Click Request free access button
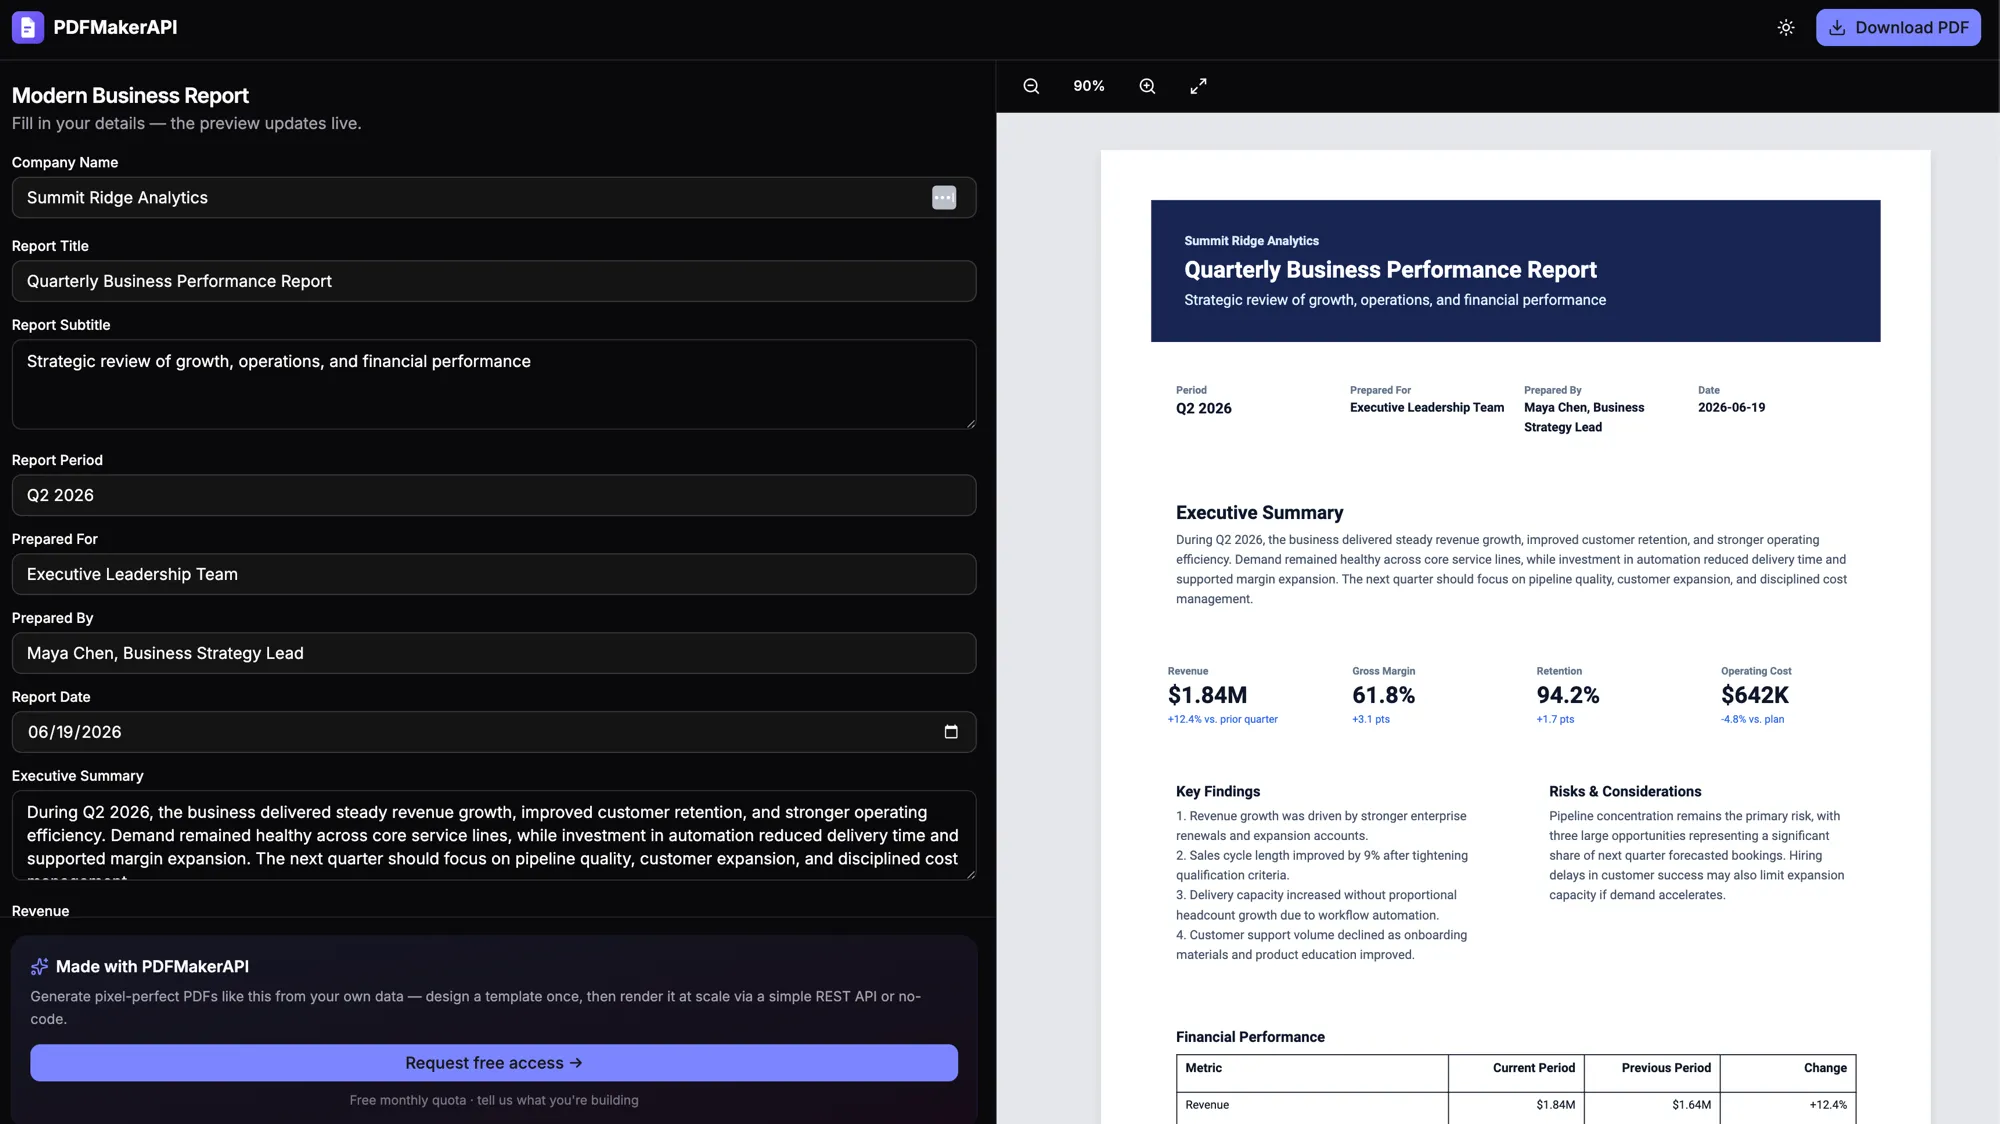The width and height of the screenshot is (2000, 1124). click(x=494, y=1063)
